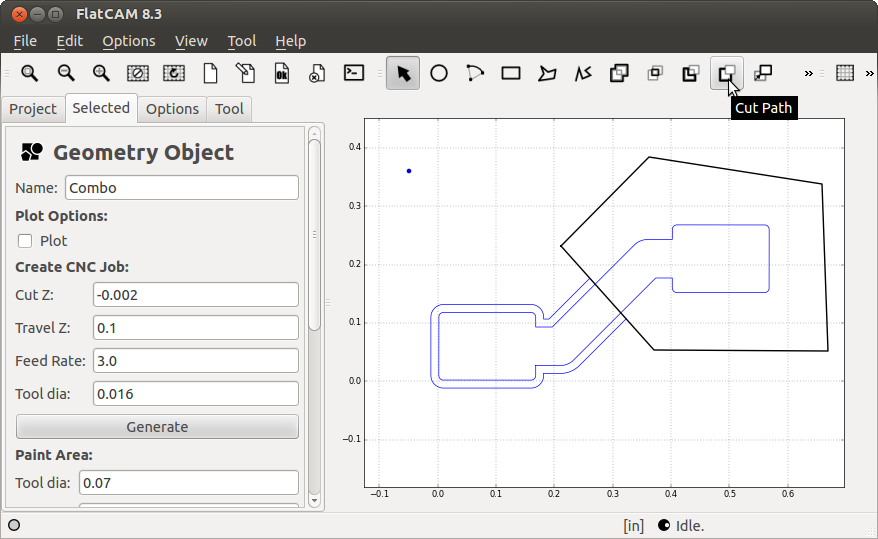Activate the Add Polygon tool
Image resolution: width=878 pixels, height=539 pixels.
[547, 73]
